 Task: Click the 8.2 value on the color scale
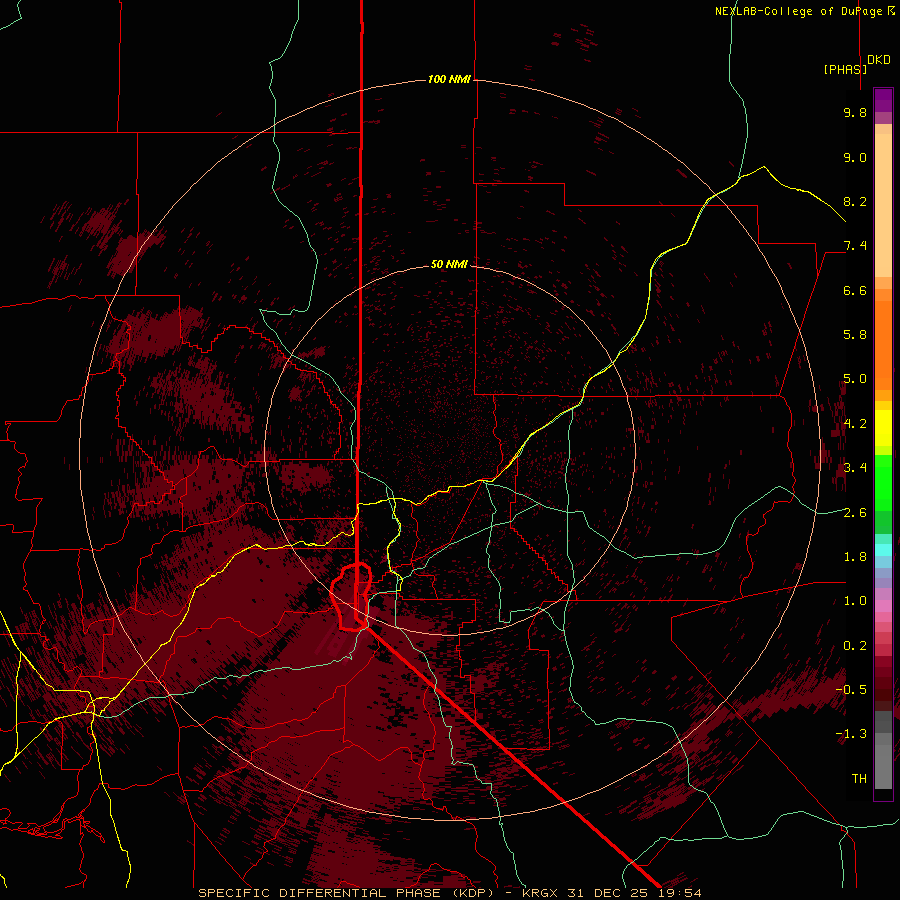click(855, 201)
